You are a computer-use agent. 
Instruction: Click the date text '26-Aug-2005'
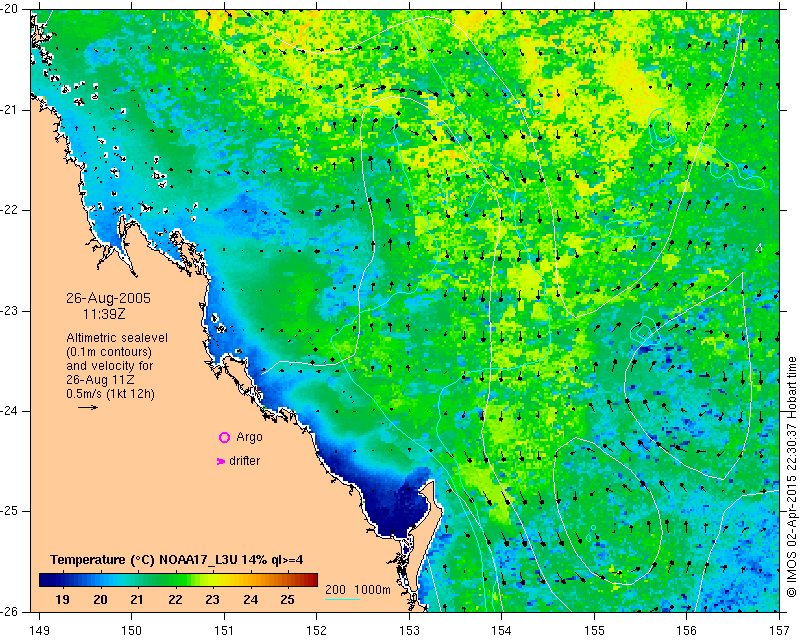108,298
